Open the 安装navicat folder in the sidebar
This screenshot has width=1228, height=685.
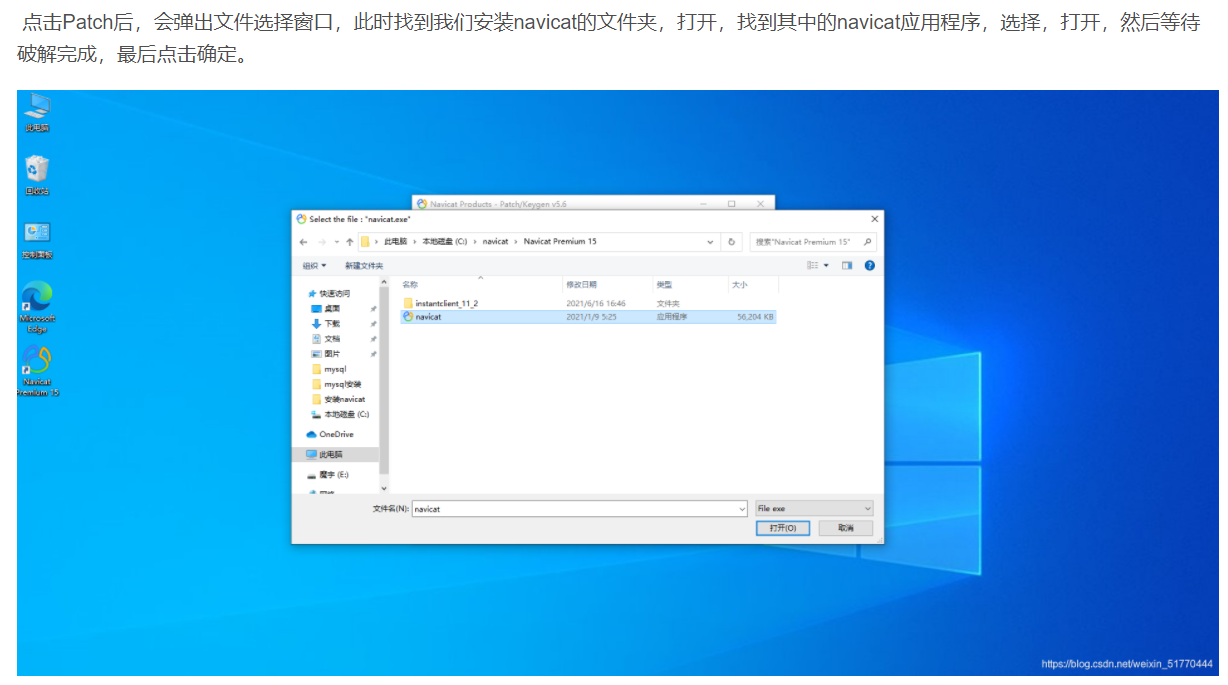tap(339, 399)
